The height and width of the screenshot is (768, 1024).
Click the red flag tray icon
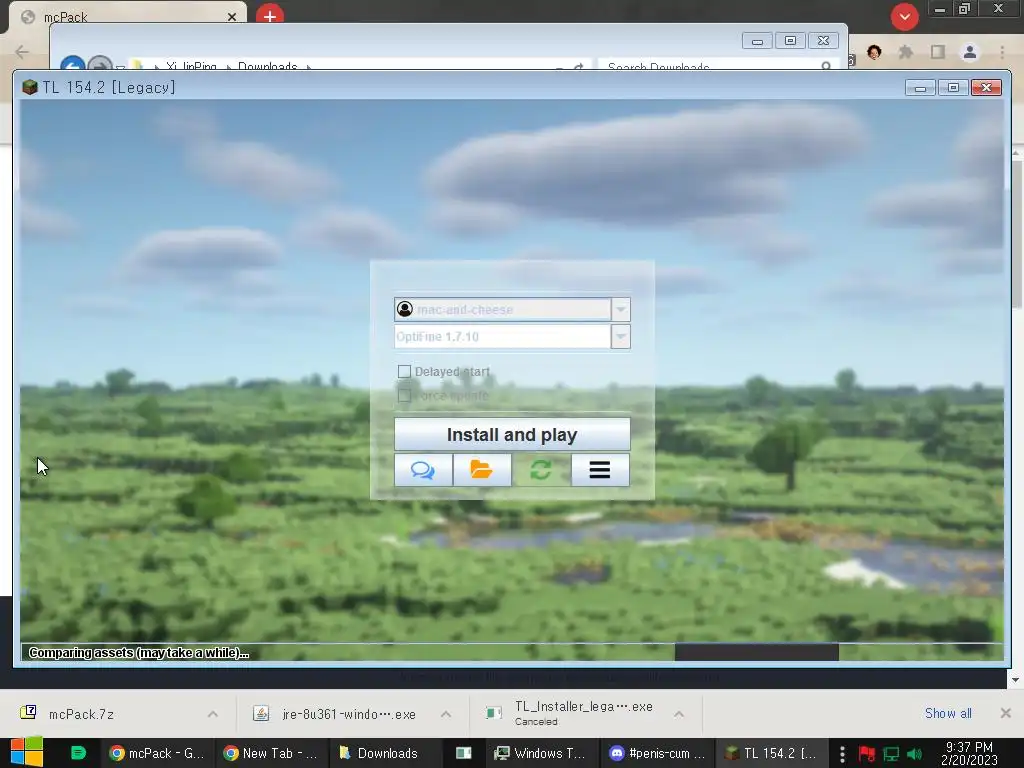[867, 754]
